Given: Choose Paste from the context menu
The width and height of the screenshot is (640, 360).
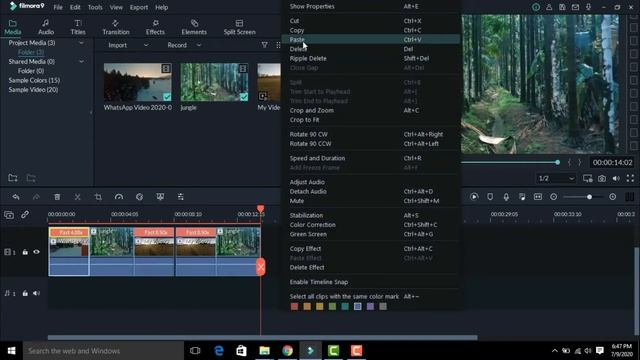Looking at the screenshot, I should click(371, 40).
